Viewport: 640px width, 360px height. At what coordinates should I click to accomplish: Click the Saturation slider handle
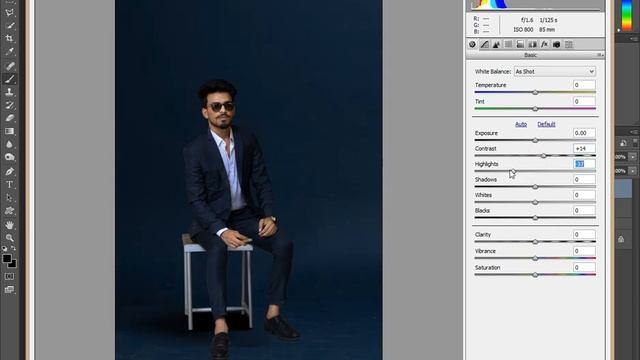(535, 275)
